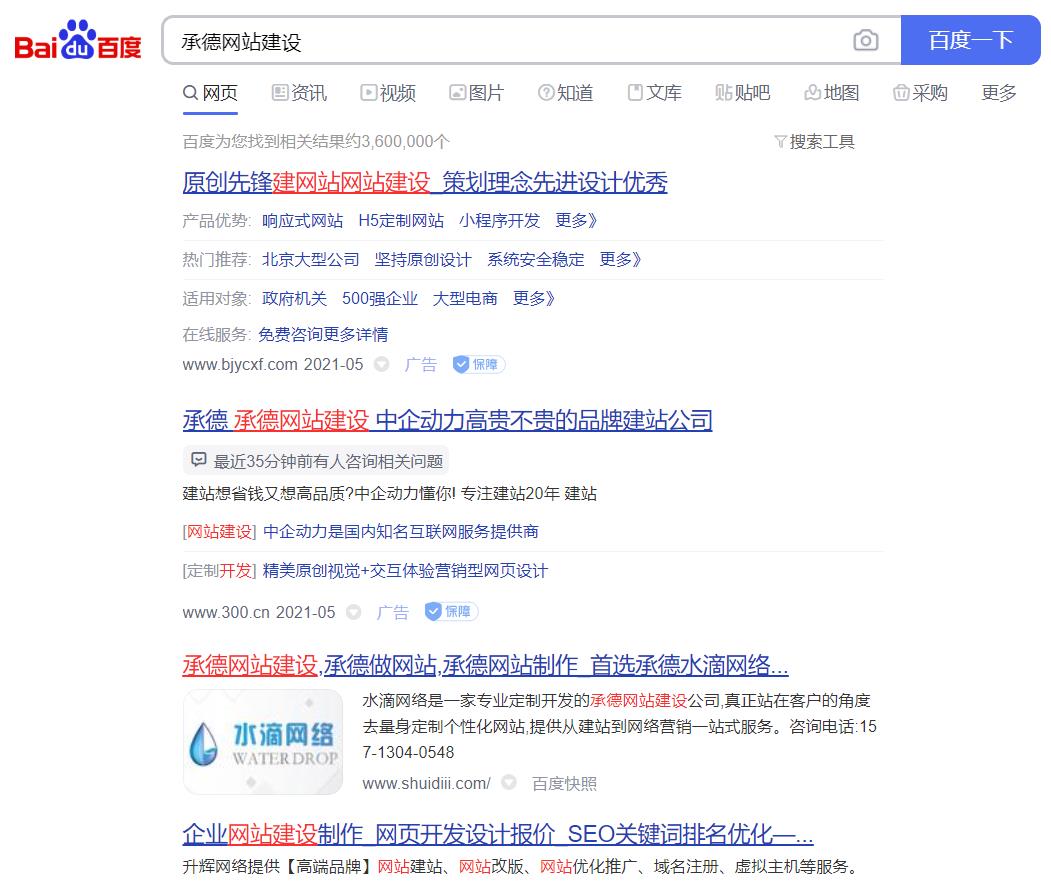
Task: Open result 企业网站建设制作 网页开发设计报价
Action: 498,834
